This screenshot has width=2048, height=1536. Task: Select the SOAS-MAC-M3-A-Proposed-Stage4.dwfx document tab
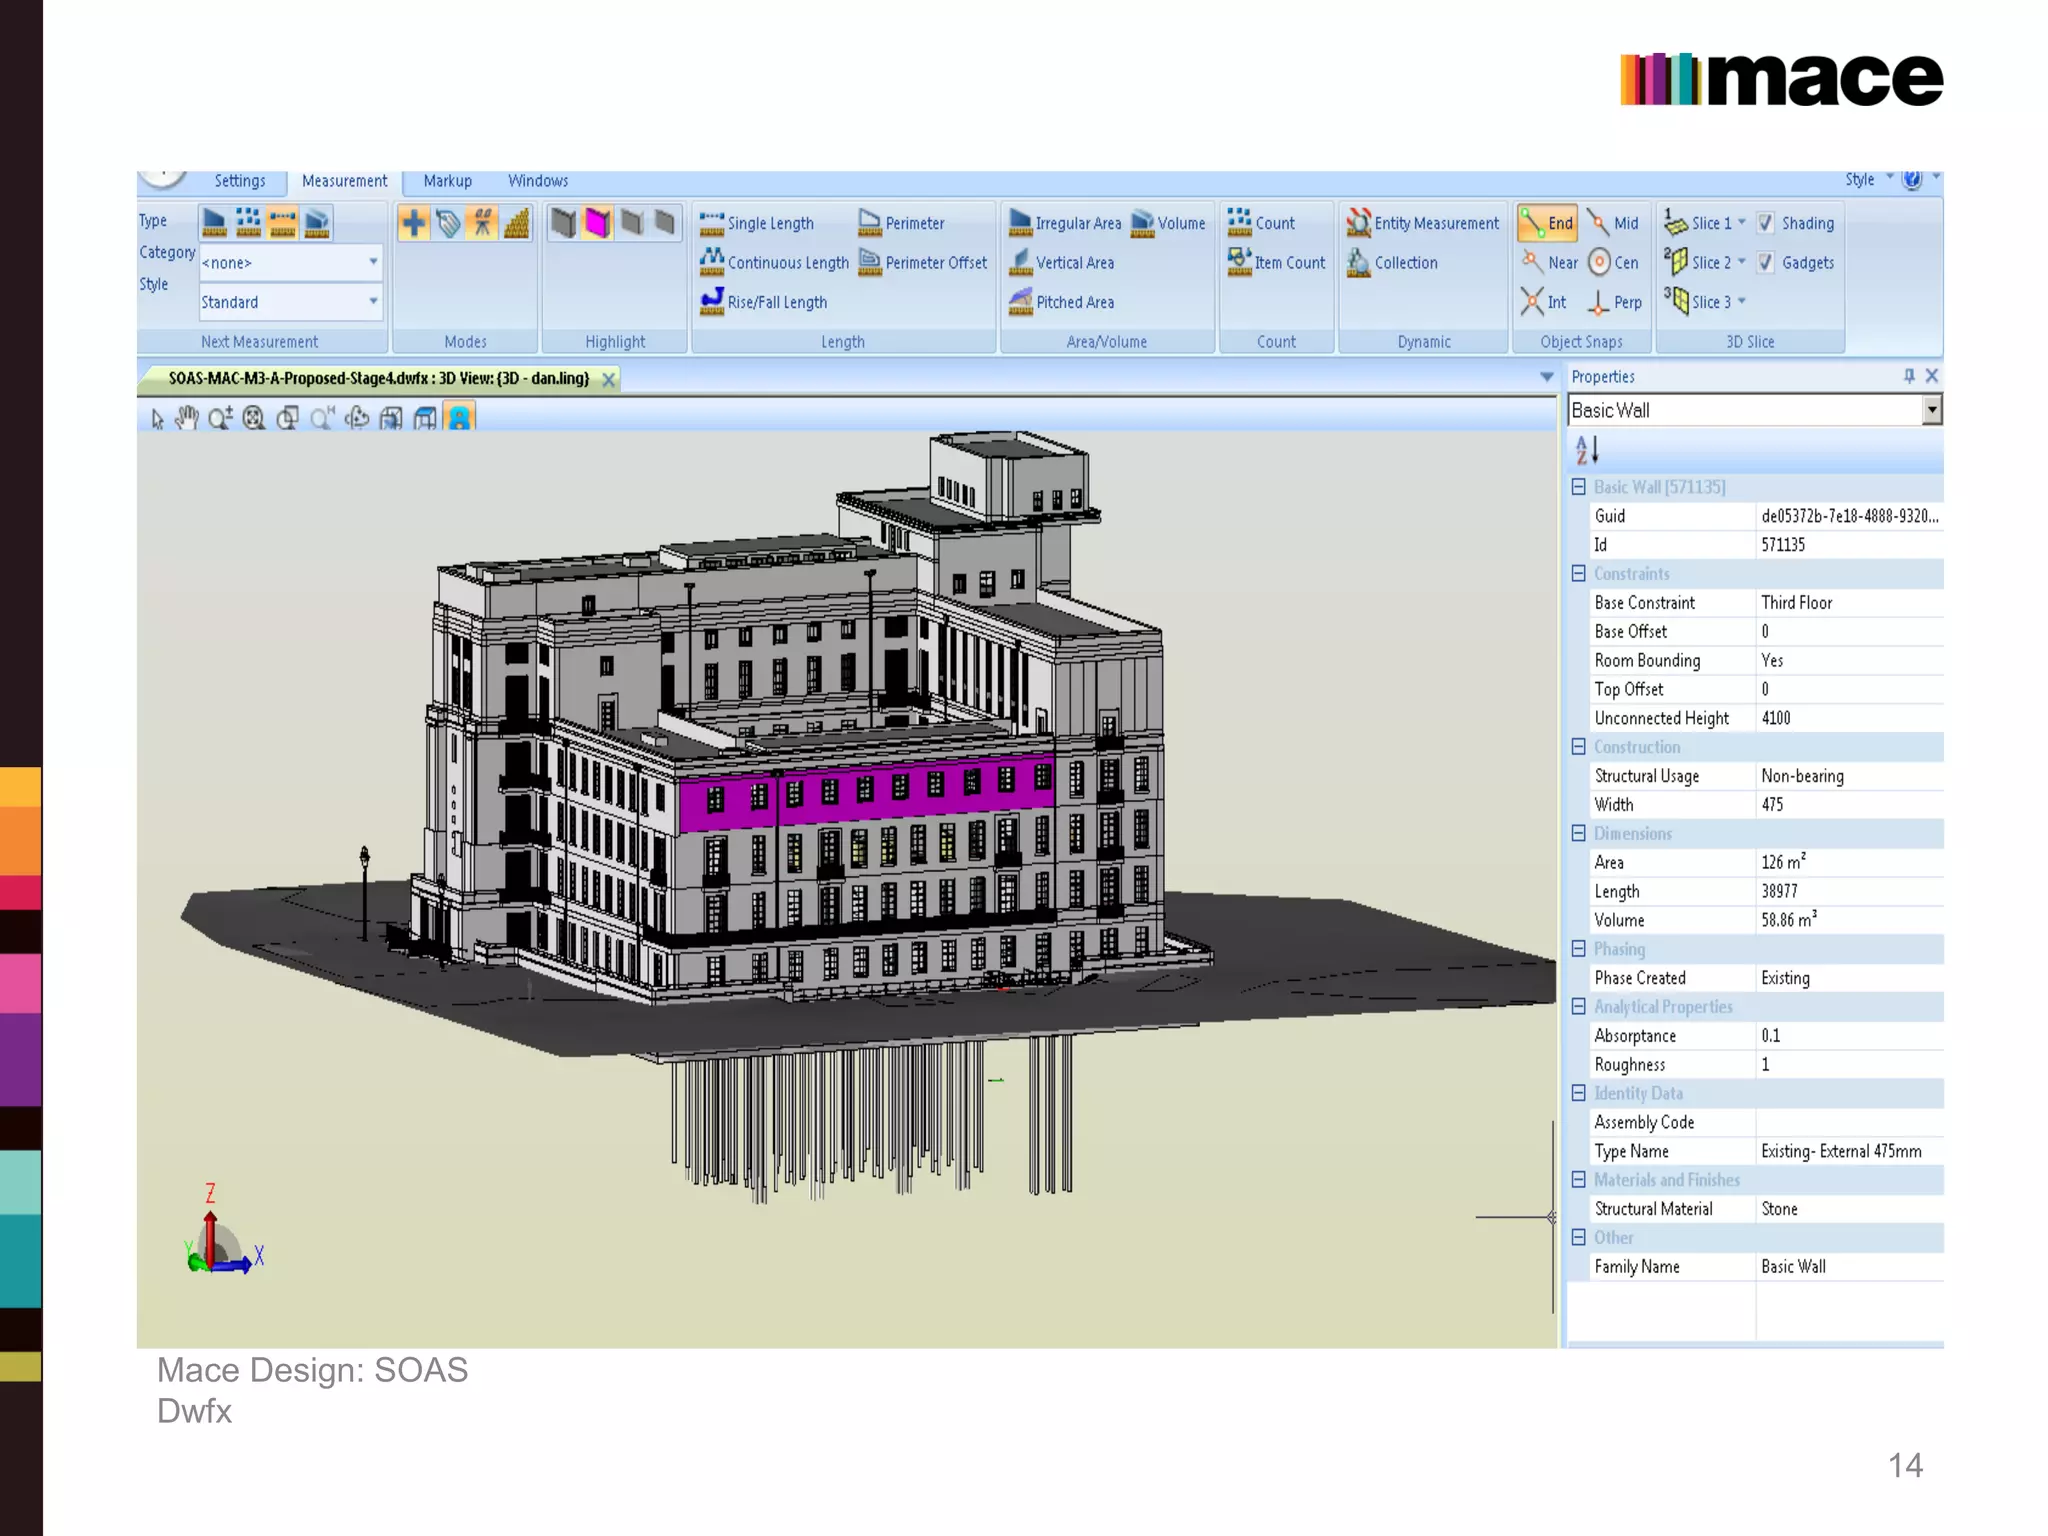[x=378, y=378]
